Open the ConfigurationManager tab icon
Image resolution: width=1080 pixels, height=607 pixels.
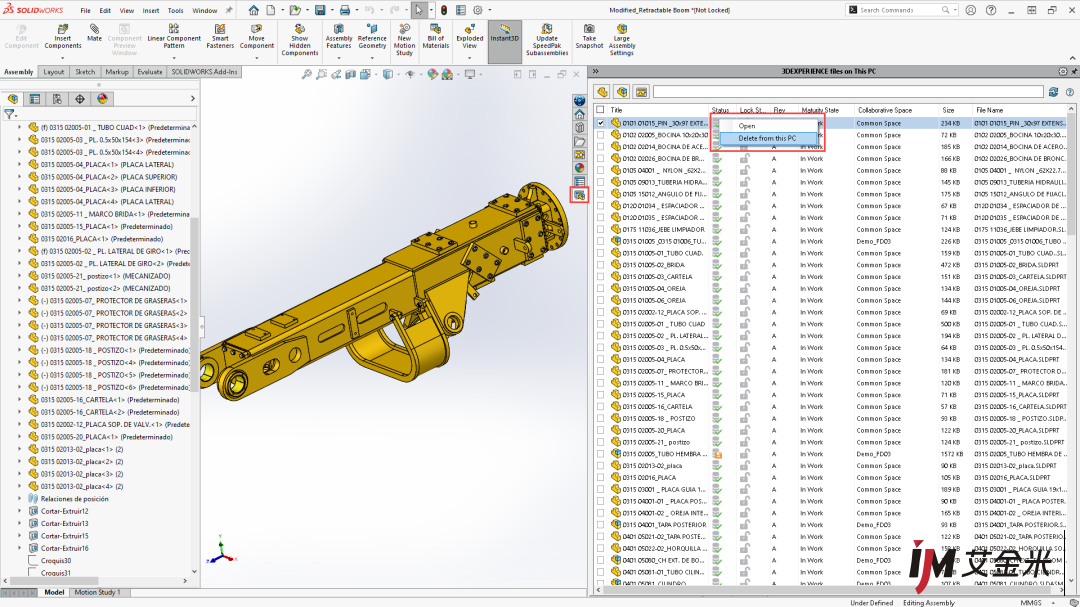[57, 99]
